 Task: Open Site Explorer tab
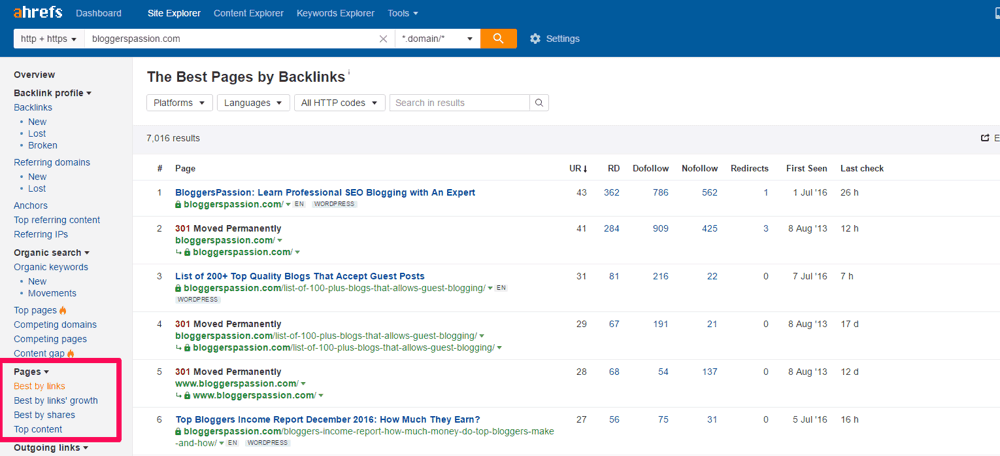click(173, 13)
